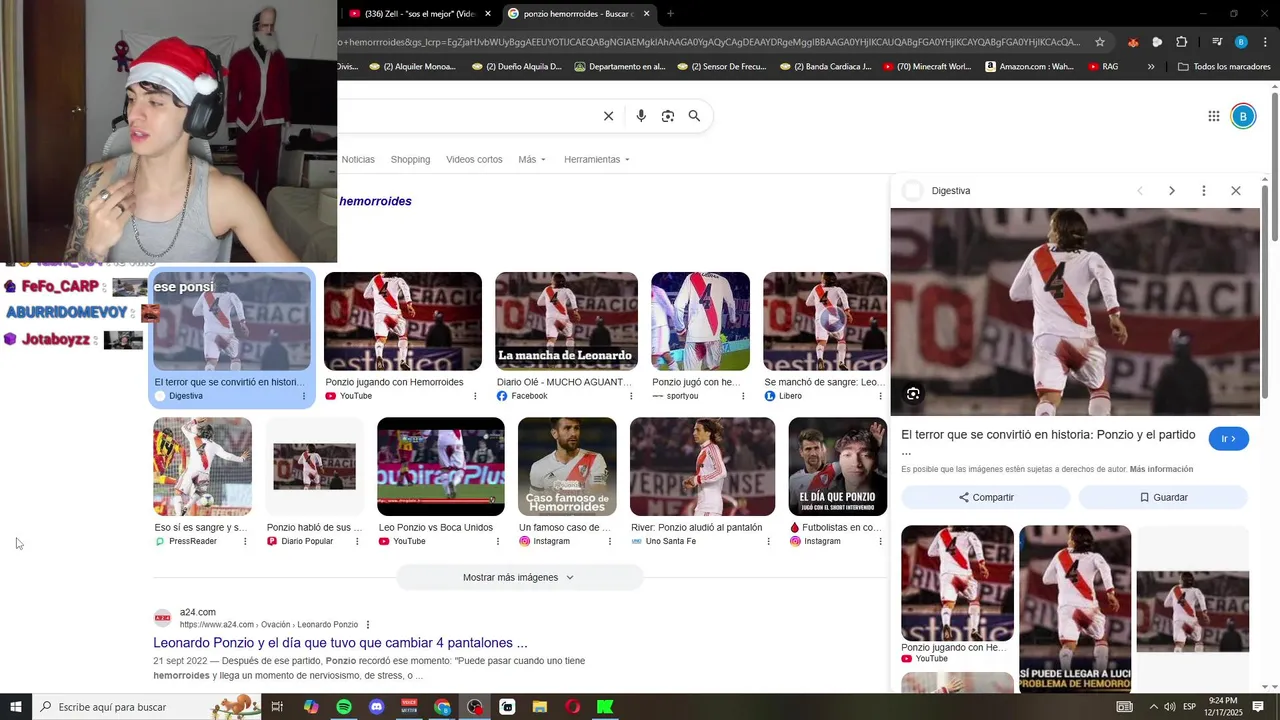Open the Google apps grid
The width and height of the screenshot is (1280, 720).
pyautogui.click(x=1214, y=116)
